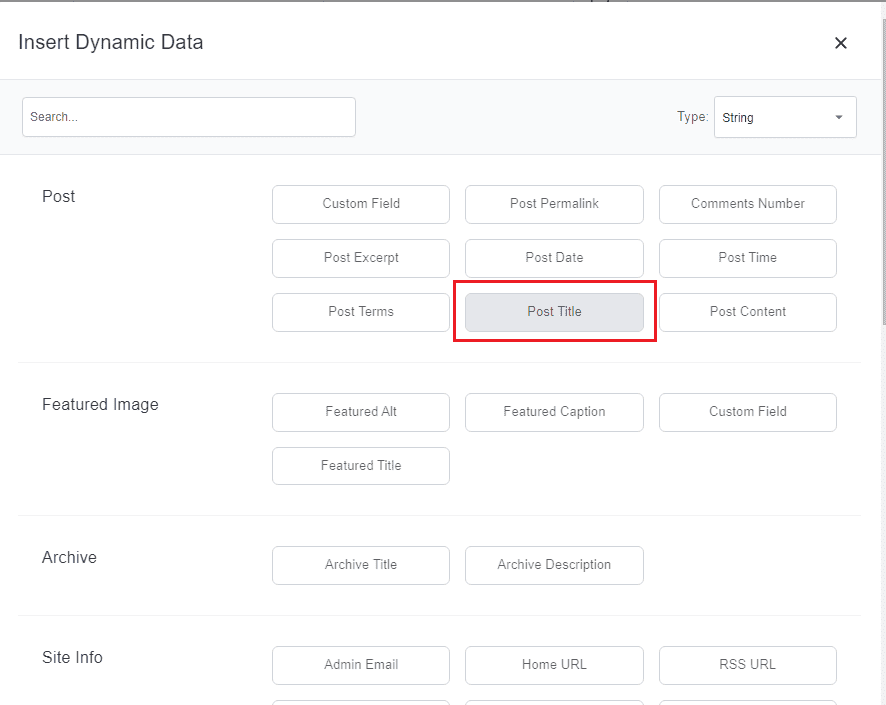Select Custom Field under Featured Image
Image resolution: width=886 pixels, height=705 pixels.
[x=748, y=412]
